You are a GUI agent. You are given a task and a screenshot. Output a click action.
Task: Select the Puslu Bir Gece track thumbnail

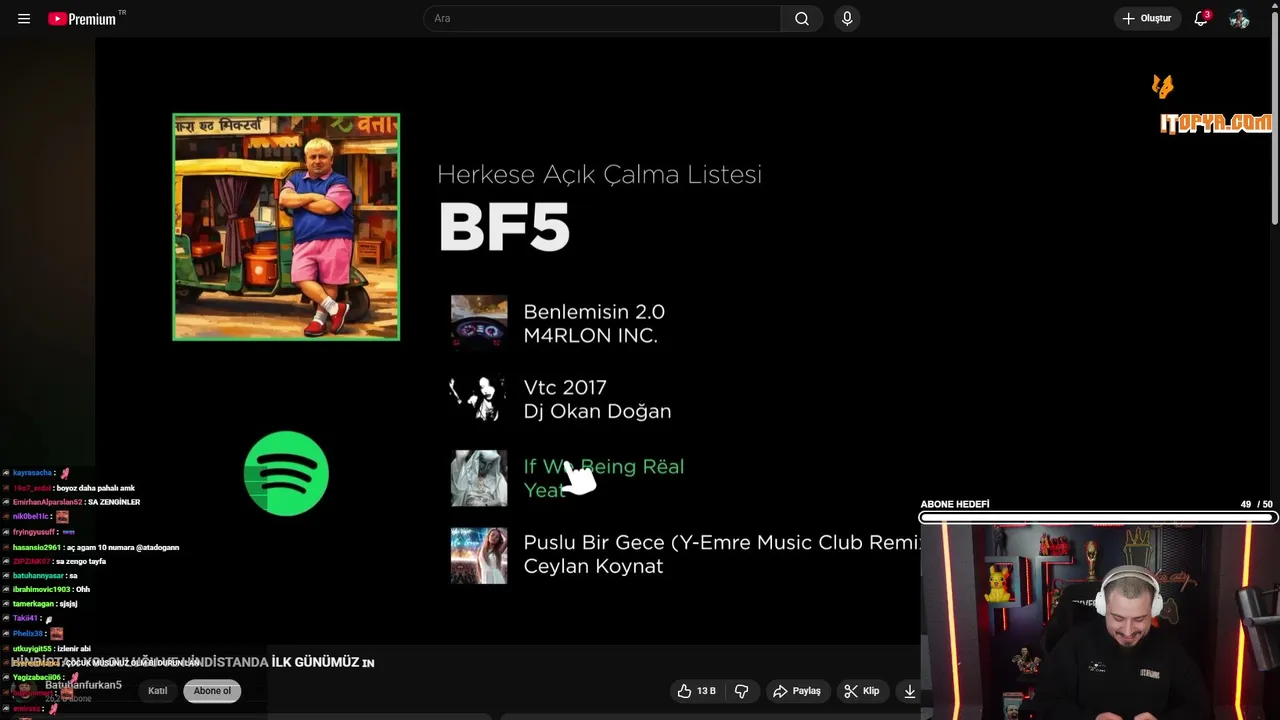(479, 555)
